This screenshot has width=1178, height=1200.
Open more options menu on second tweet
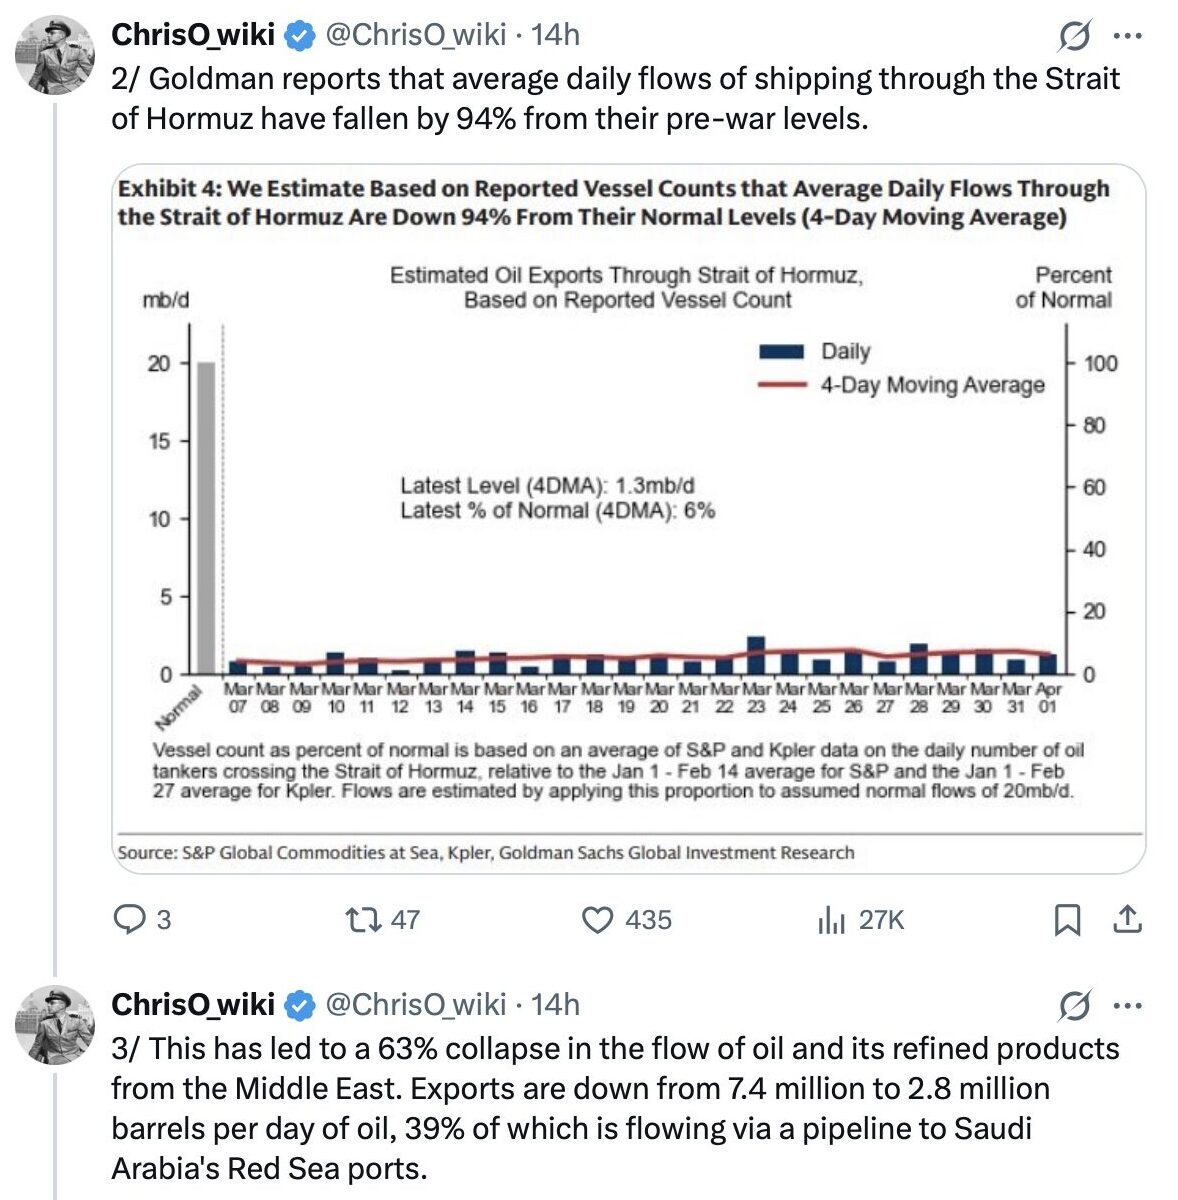coord(1128,1007)
